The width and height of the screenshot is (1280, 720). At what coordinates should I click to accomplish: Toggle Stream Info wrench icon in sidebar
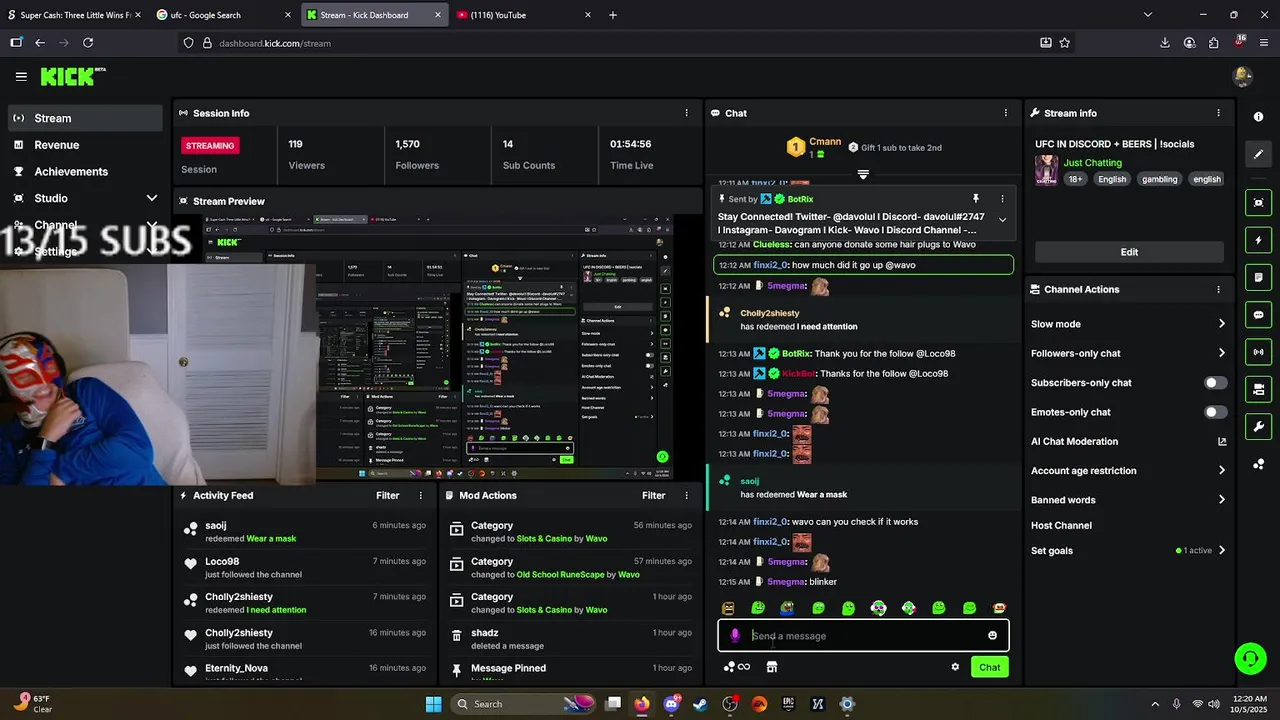coord(1258,427)
